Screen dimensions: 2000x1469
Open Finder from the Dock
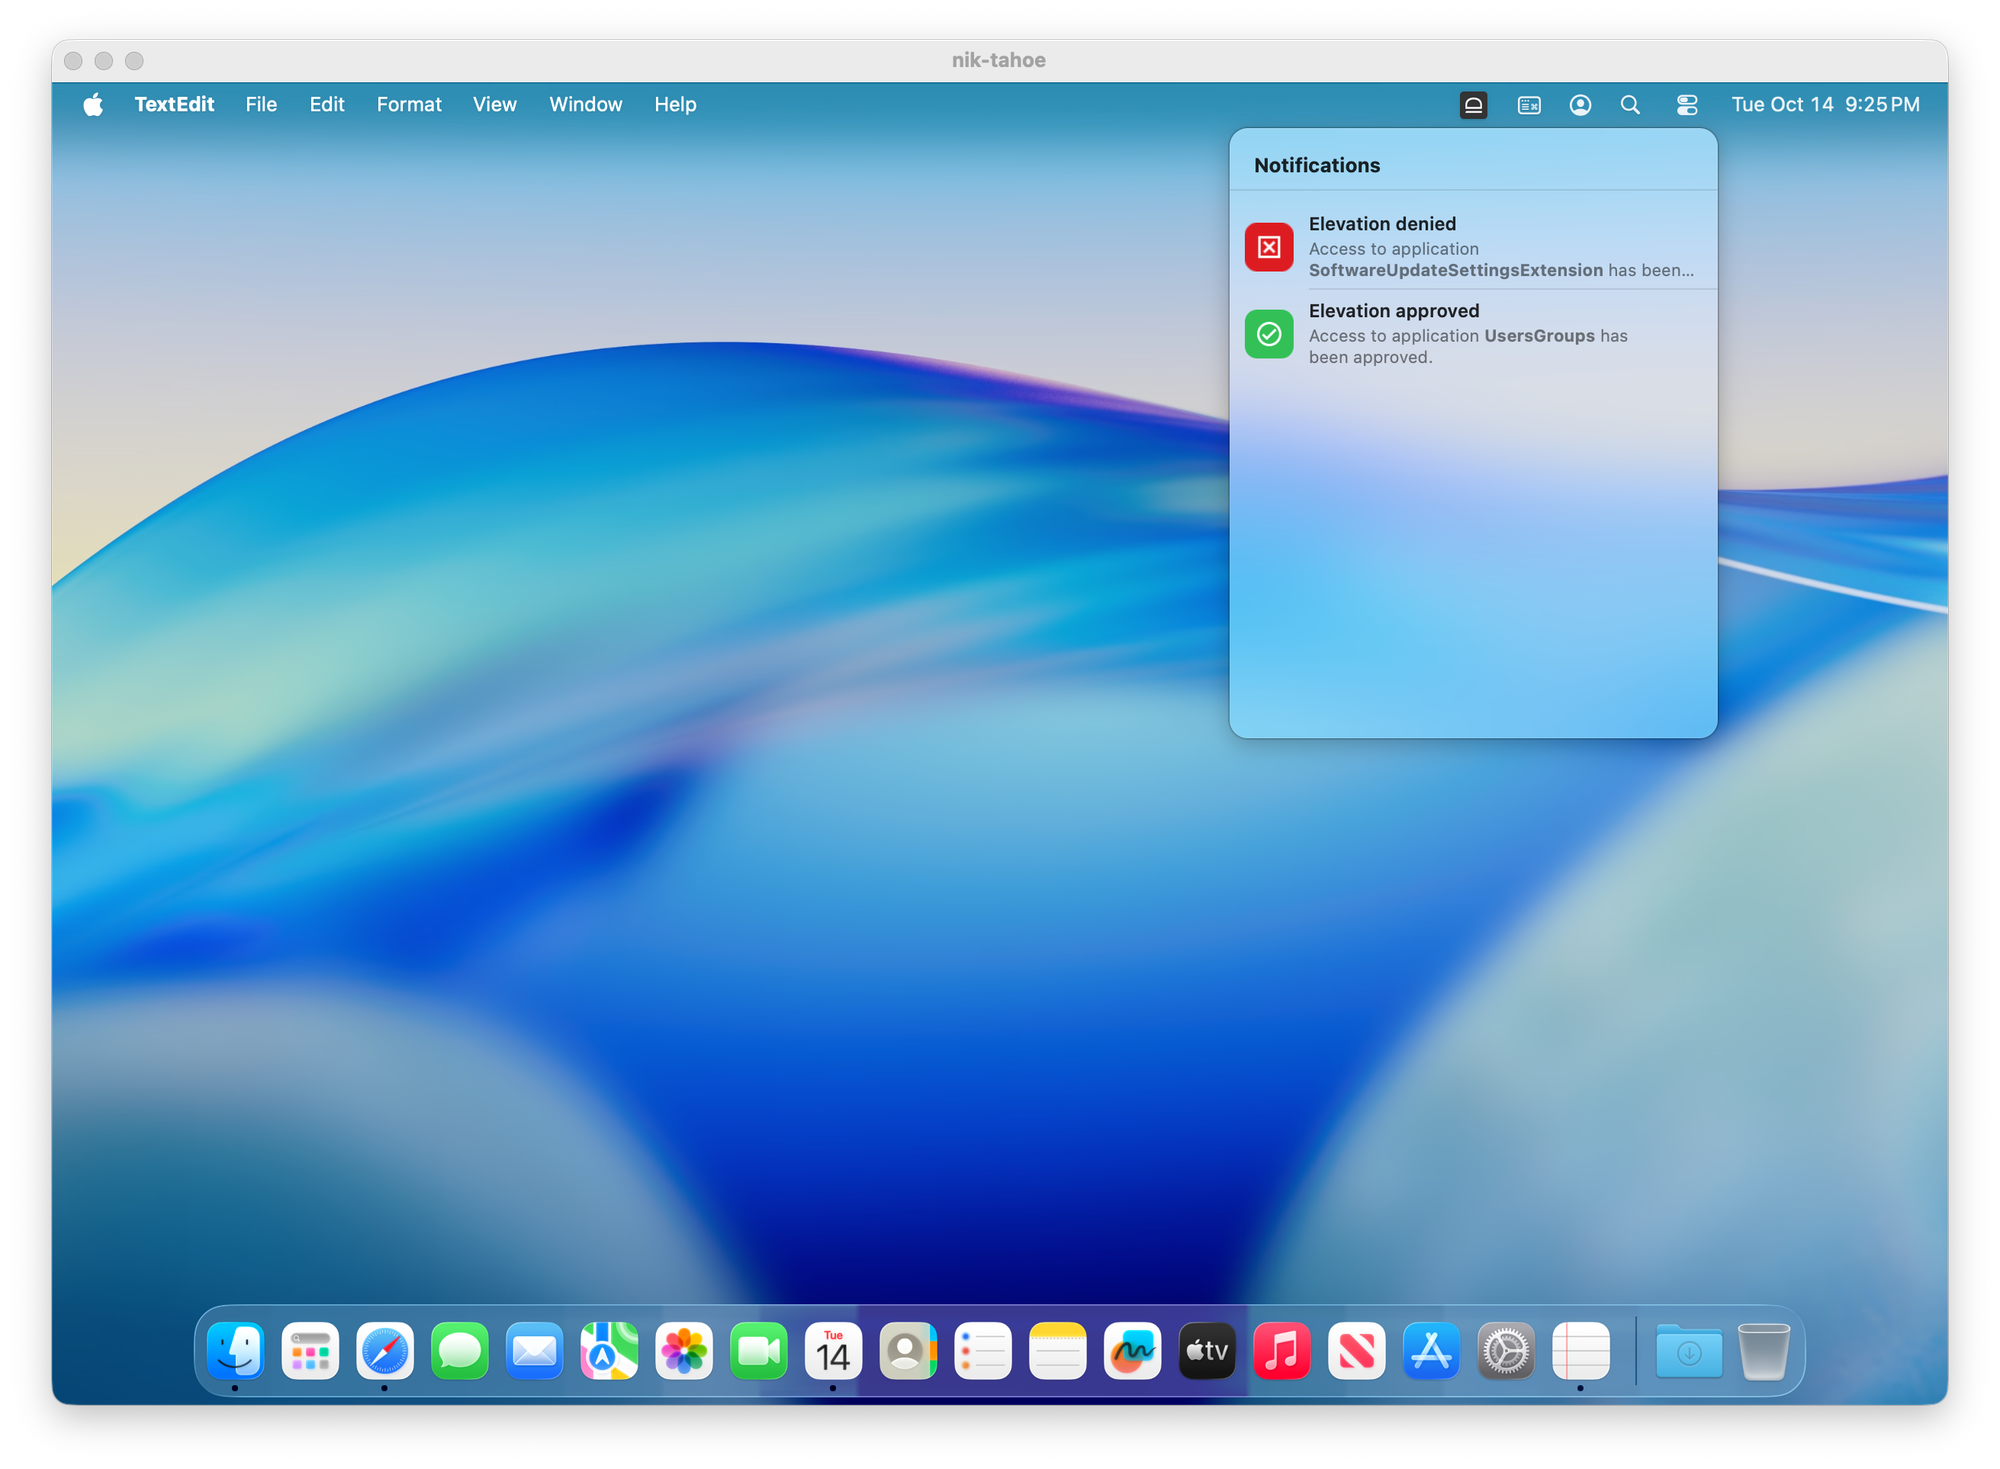[x=236, y=1351]
